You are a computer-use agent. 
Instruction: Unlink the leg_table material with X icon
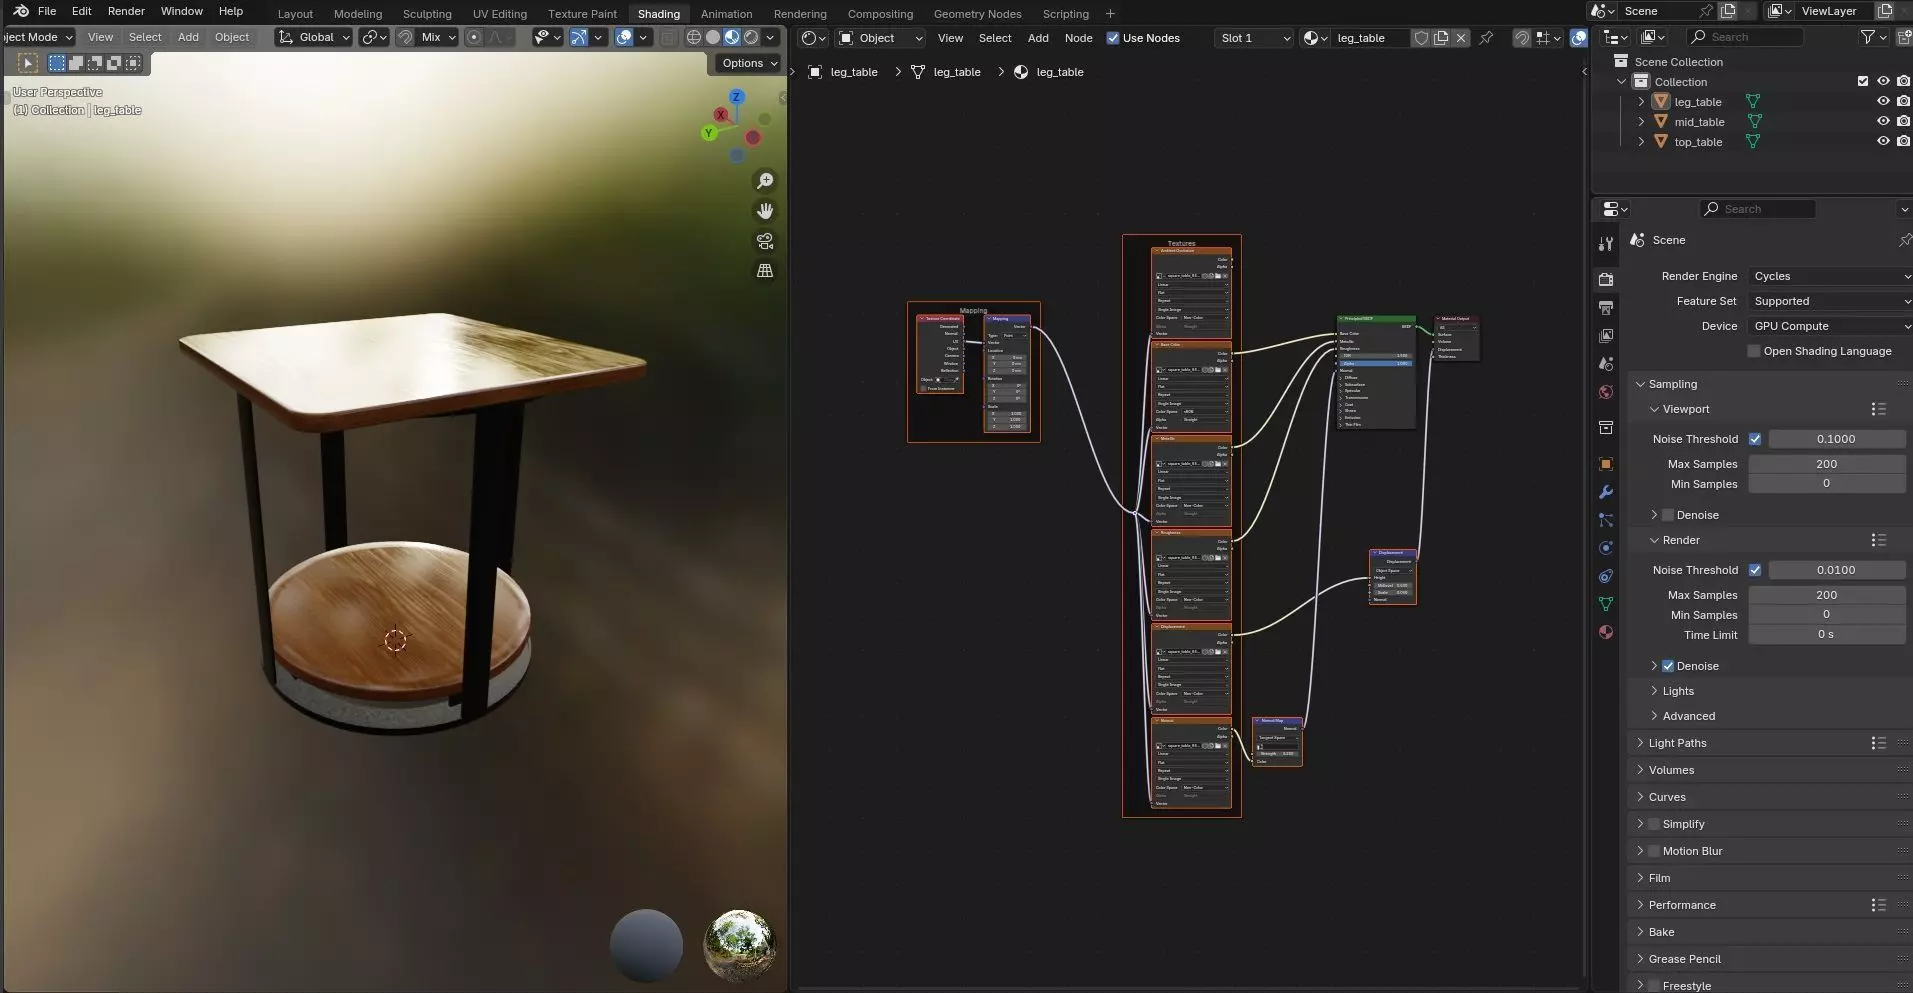tap(1461, 38)
